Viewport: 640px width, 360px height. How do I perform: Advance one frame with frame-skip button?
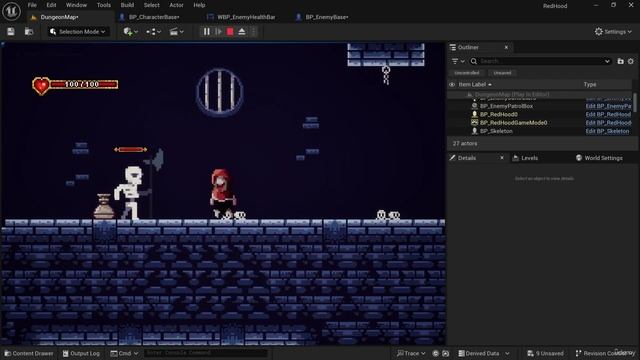[218, 31]
